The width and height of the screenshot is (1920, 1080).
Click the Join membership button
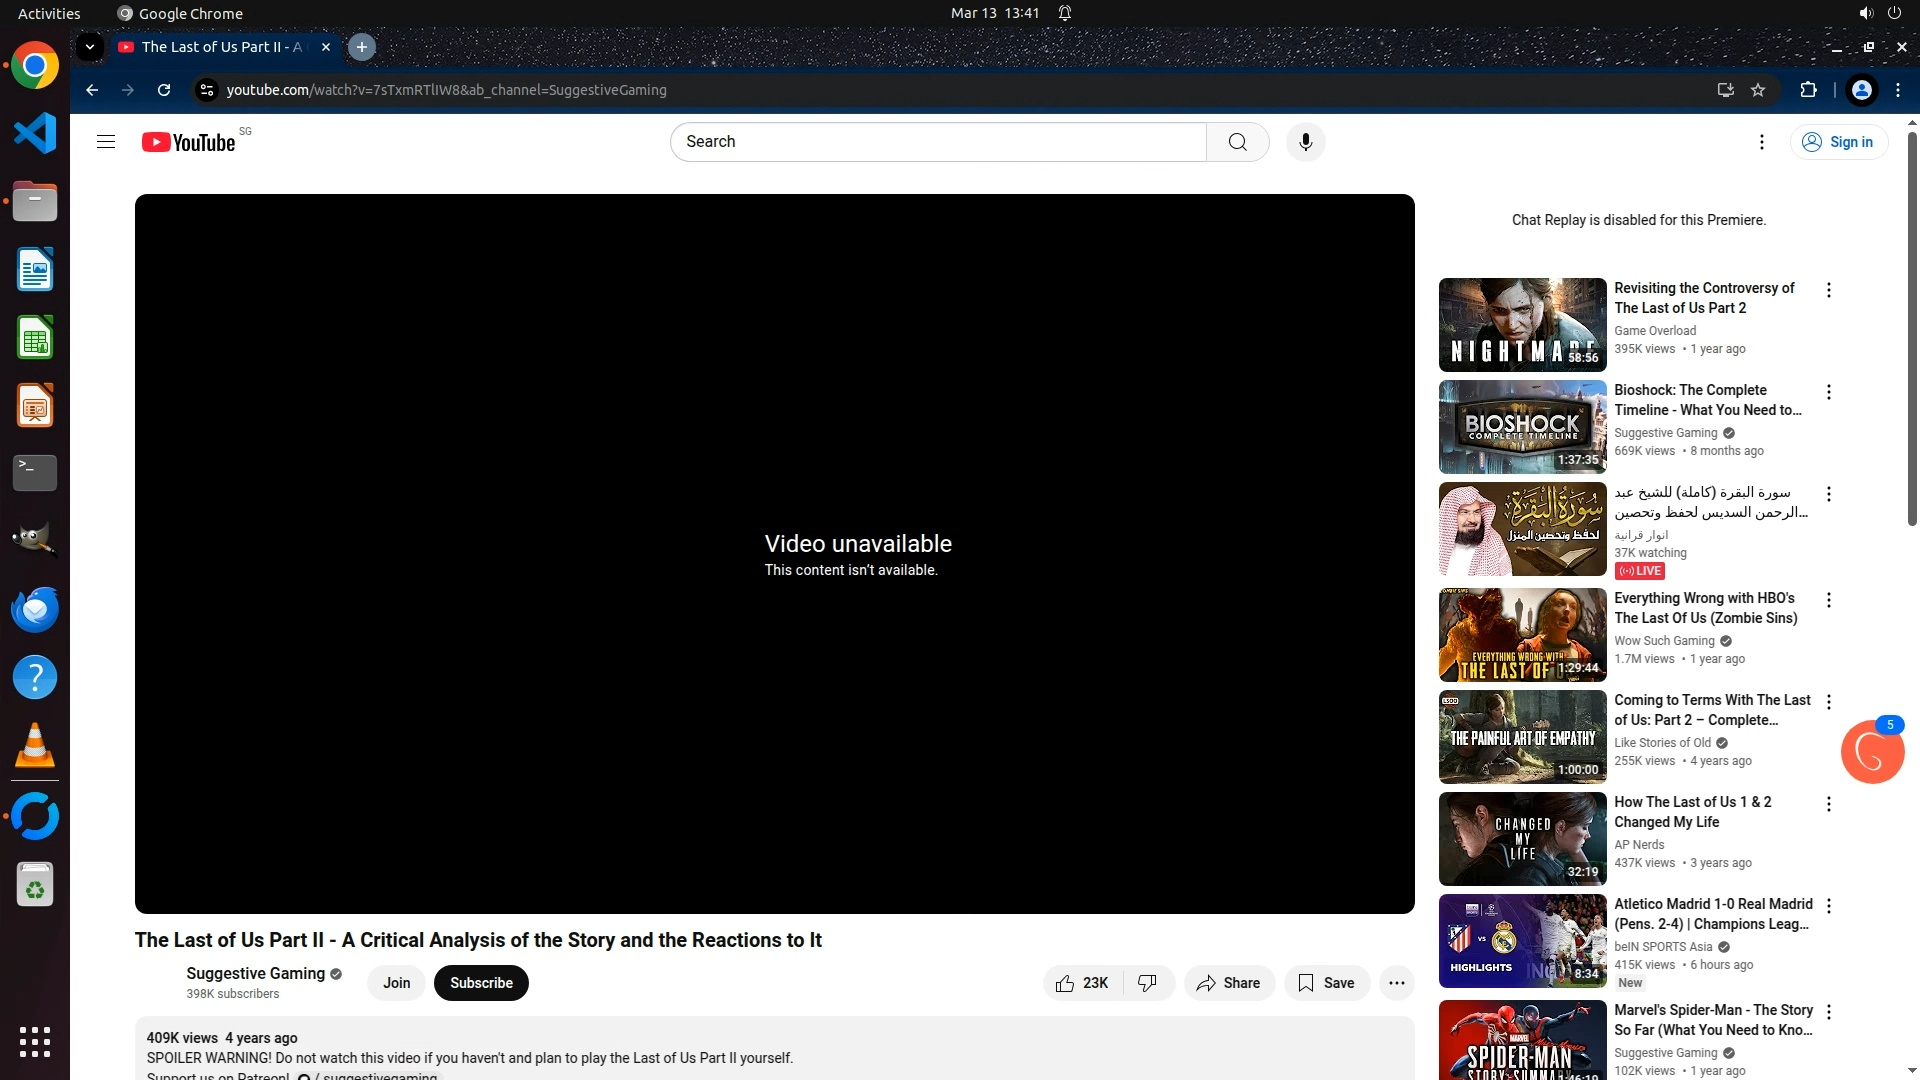point(396,983)
